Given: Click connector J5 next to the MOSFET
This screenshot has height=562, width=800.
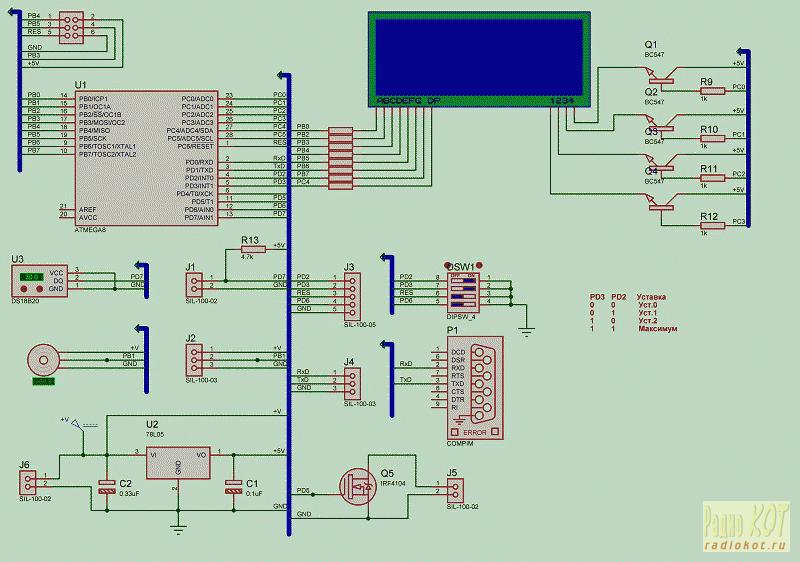Looking at the screenshot, I should (456, 490).
